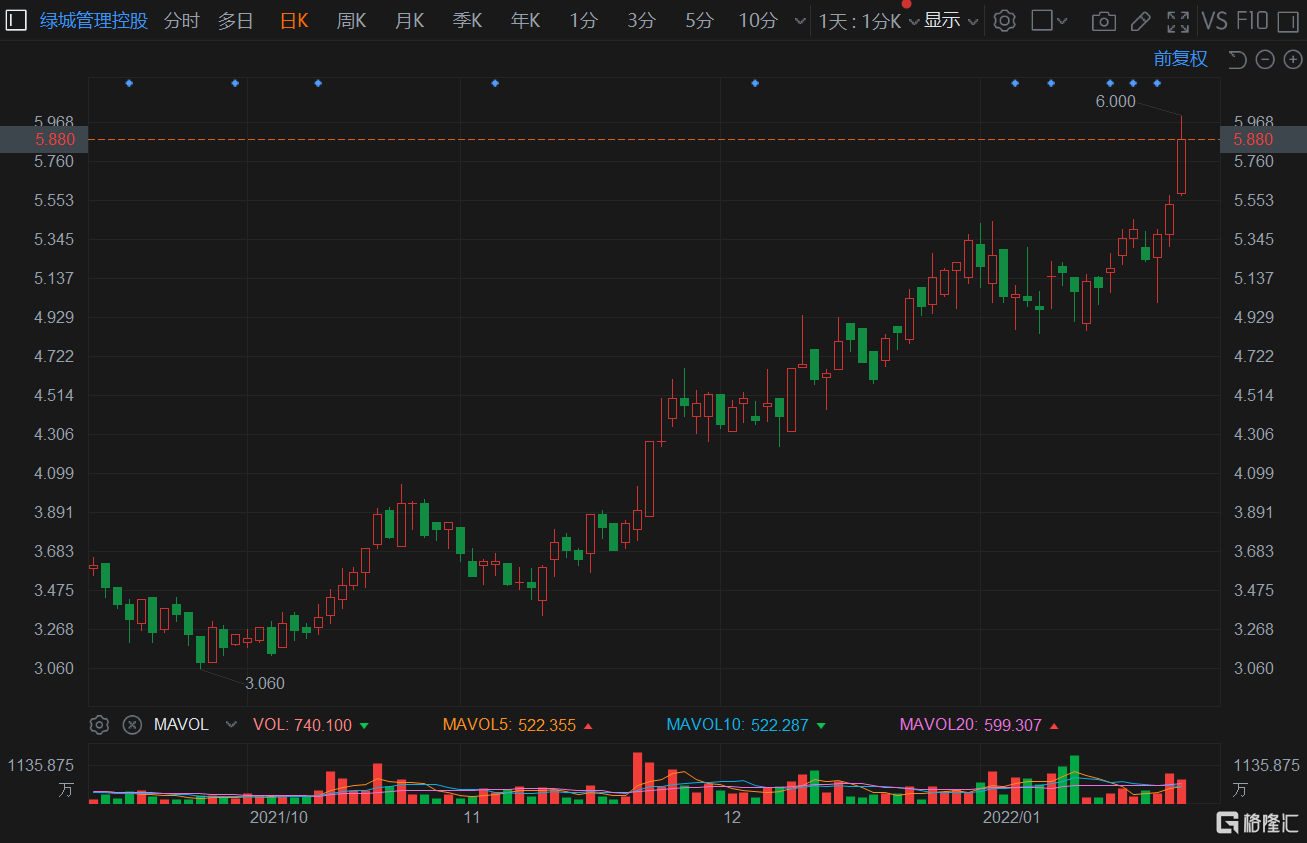The width and height of the screenshot is (1307, 843).
Task: Take a chart screenshot with camera icon
Action: (1103, 21)
